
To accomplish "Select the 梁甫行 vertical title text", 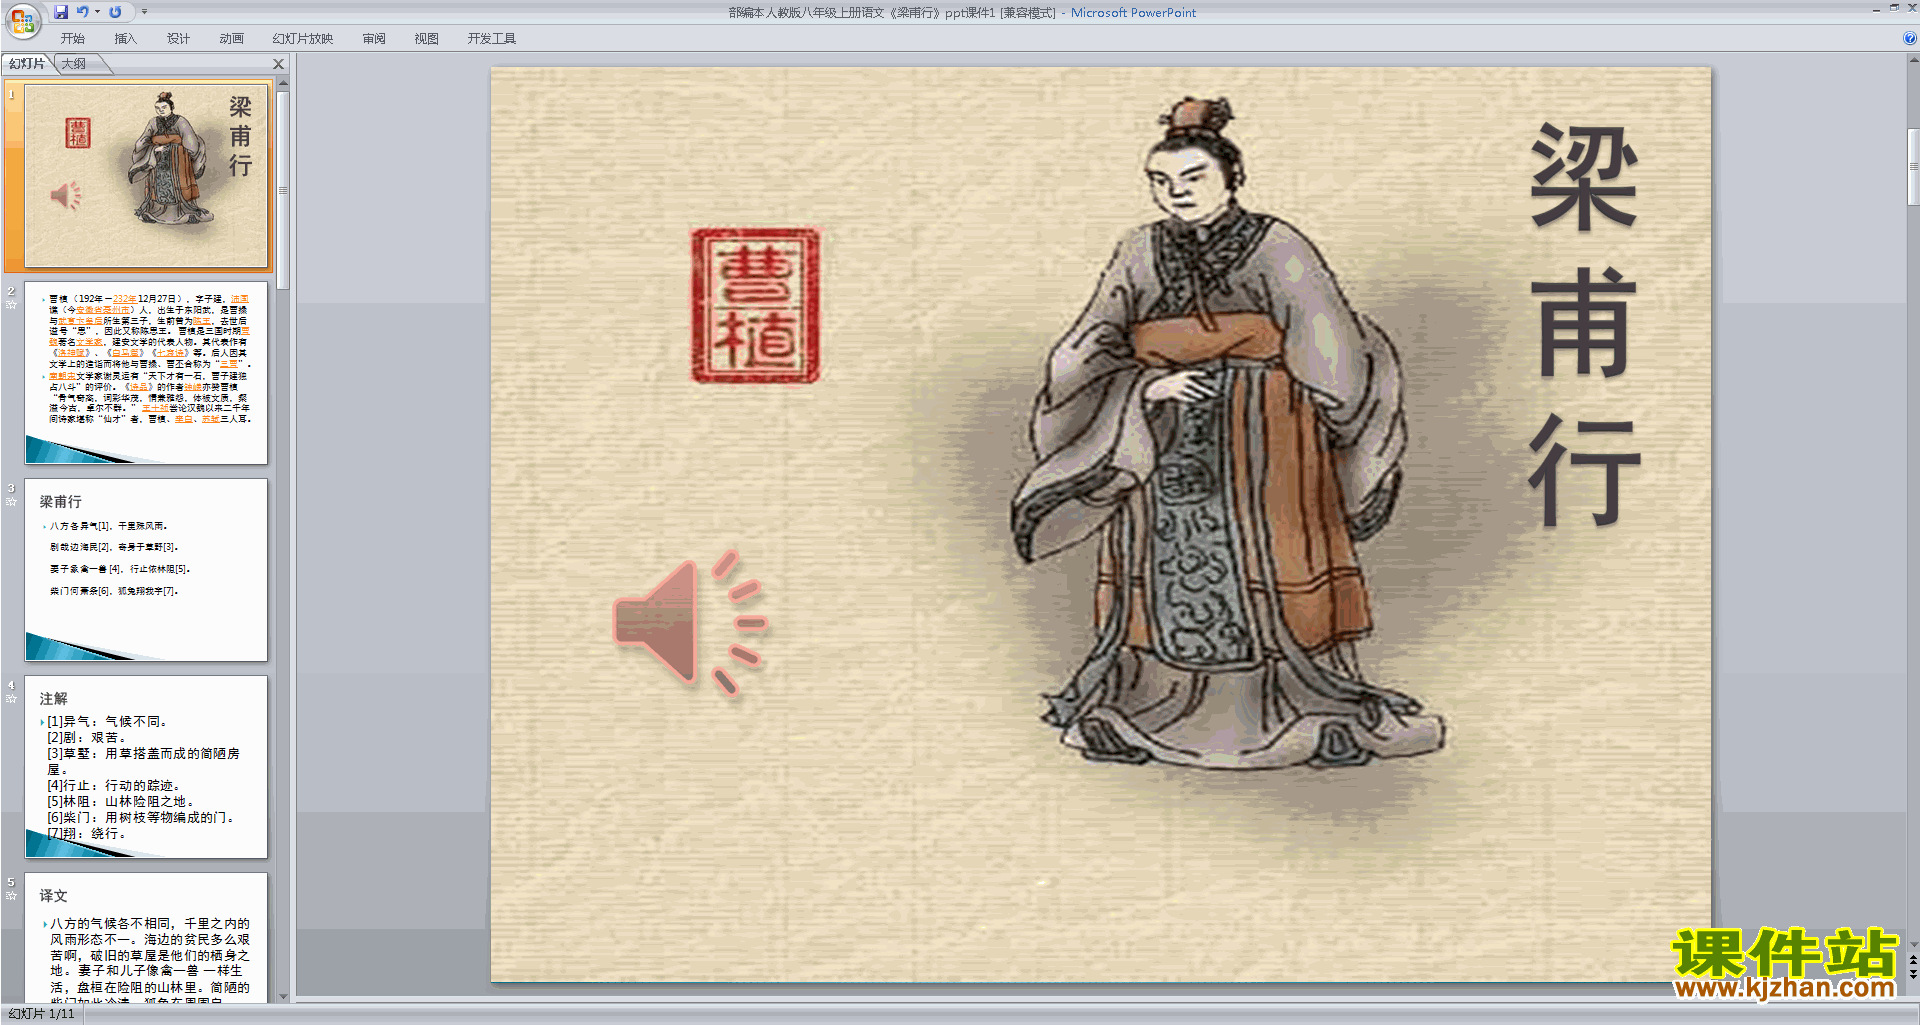I will (x=1584, y=325).
